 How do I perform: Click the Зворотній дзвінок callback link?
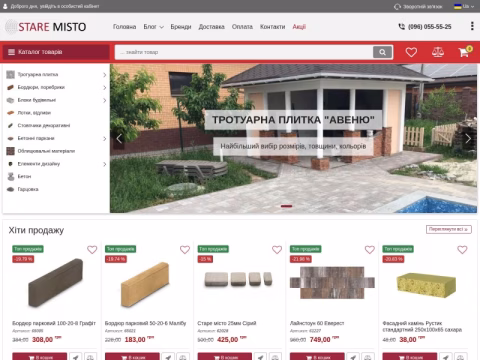click(422, 7)
